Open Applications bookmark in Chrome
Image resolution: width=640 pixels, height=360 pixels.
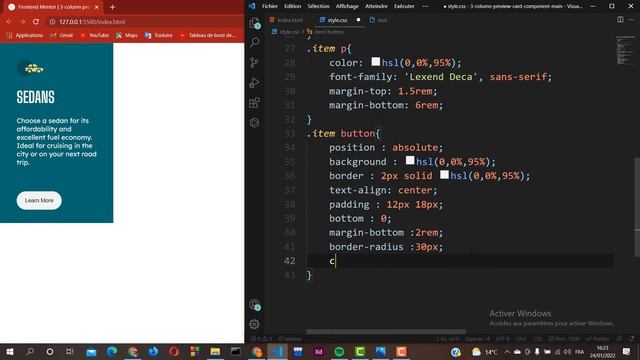click(x=25, y=36)
